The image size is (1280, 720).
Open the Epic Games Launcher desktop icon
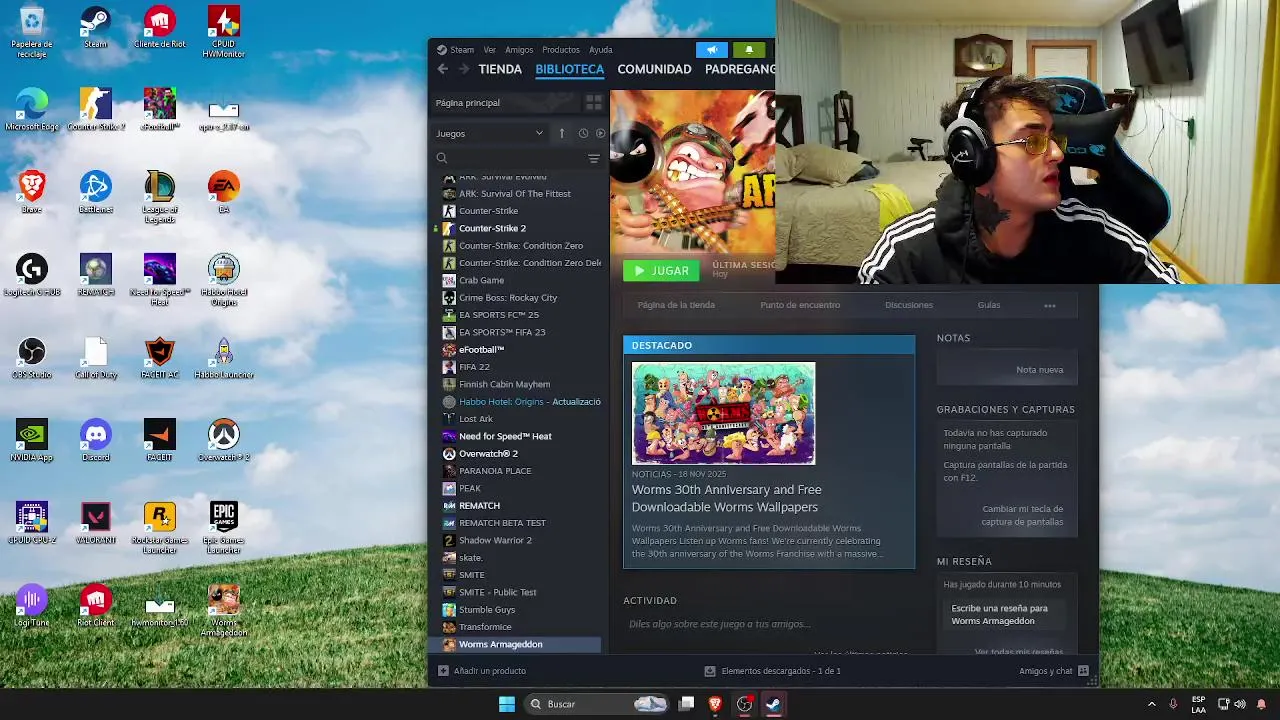pos(223,528)
